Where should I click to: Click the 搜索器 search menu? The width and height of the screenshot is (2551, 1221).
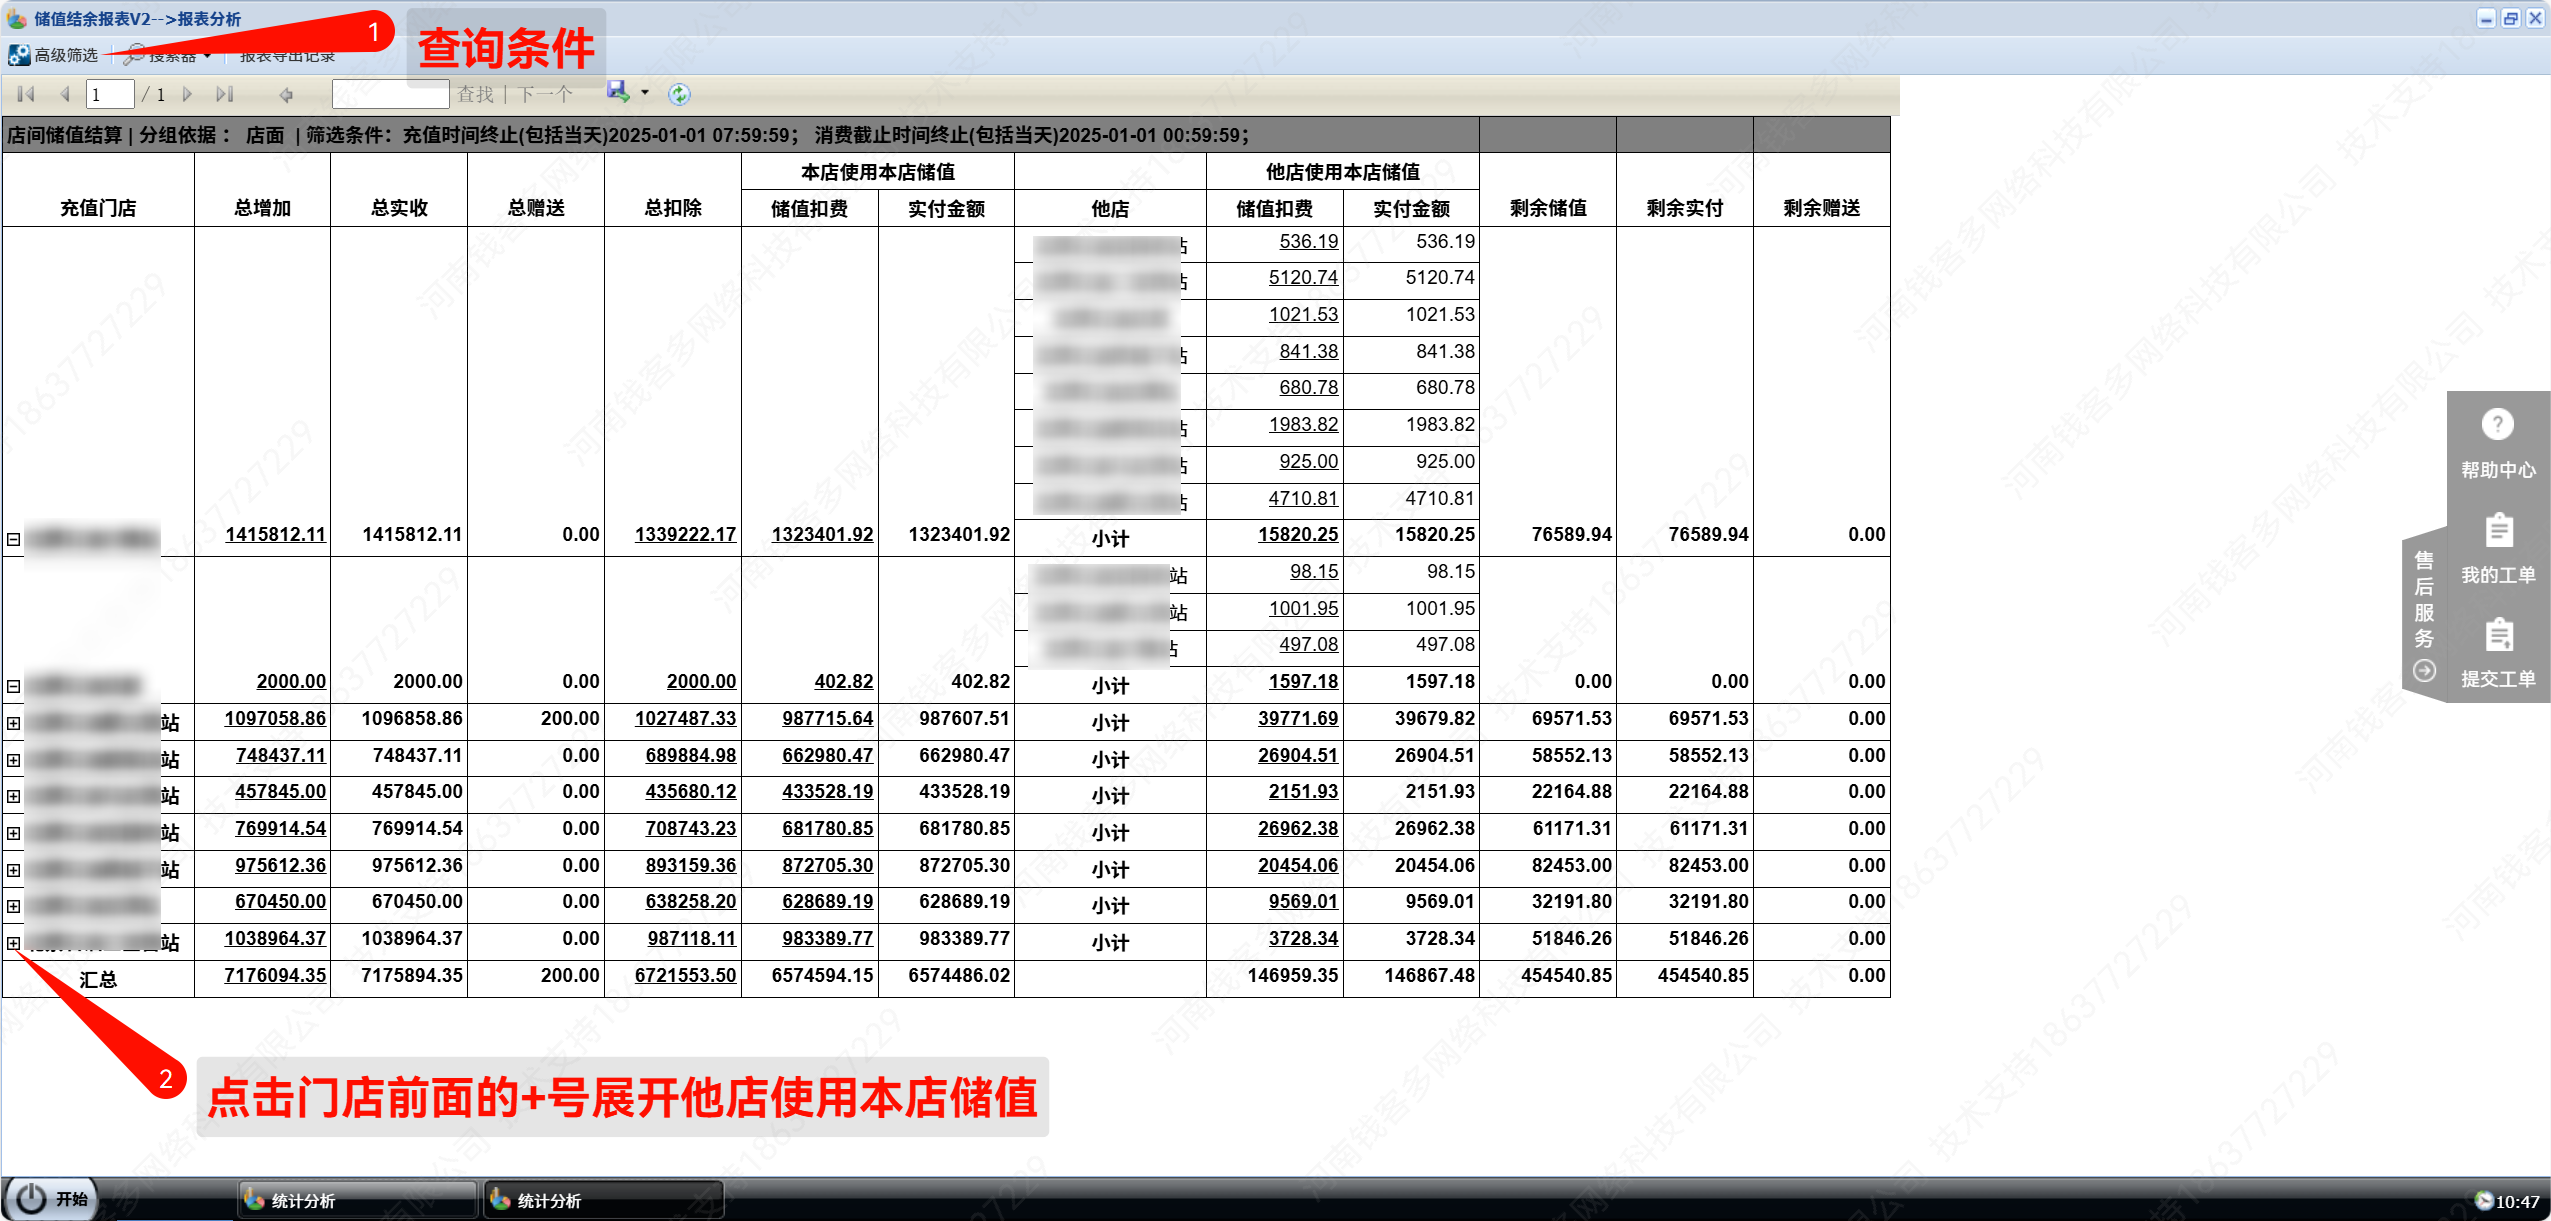click(170, 57)
